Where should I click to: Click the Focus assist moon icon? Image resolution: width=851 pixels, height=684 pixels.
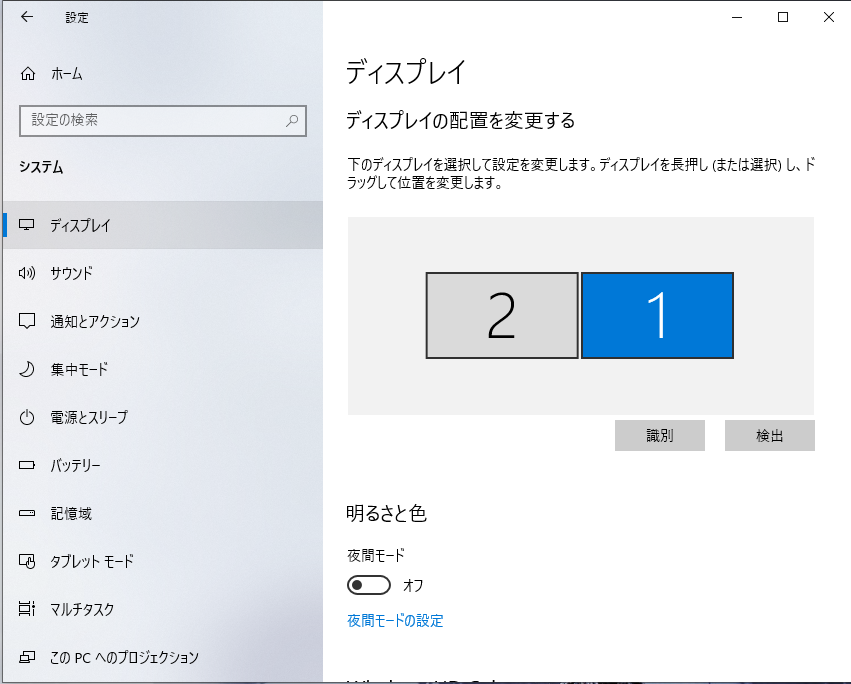coord(28,369)
